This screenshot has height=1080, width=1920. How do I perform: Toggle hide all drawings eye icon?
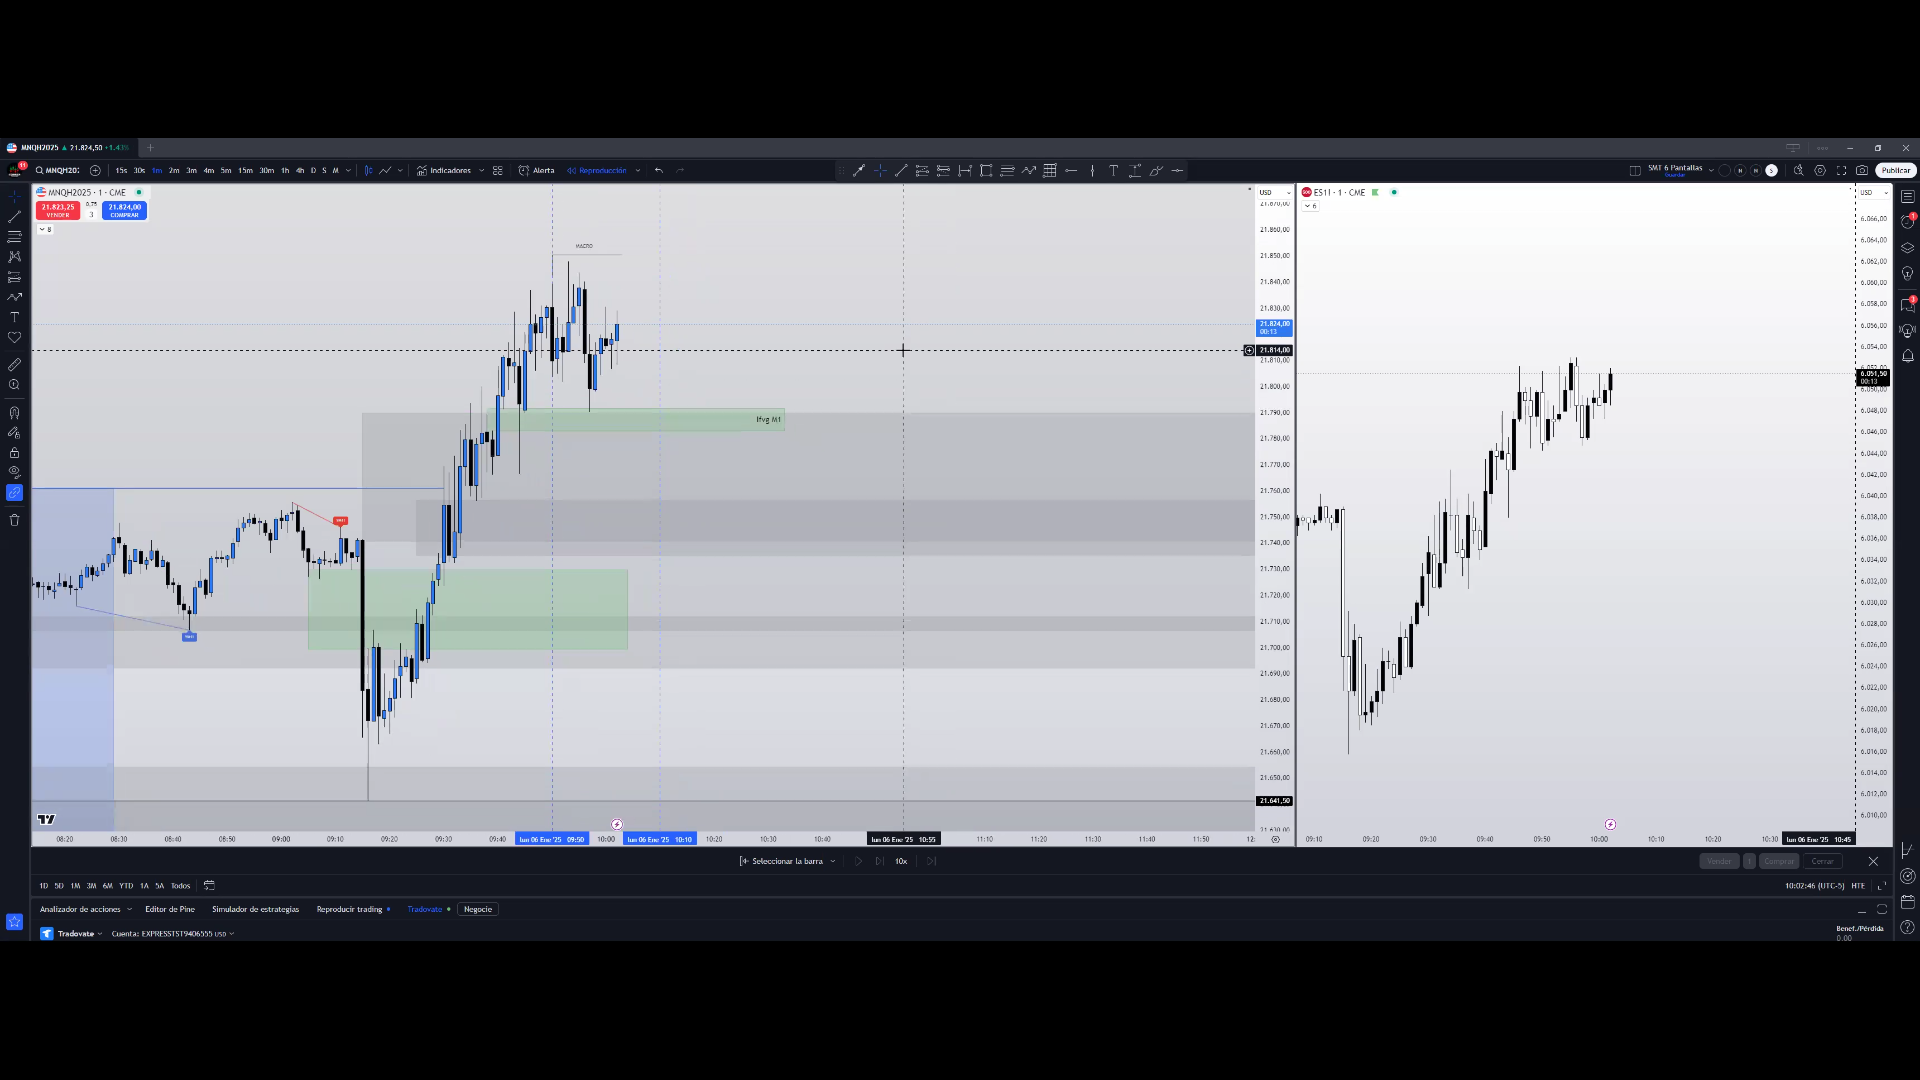pos(14,472)
